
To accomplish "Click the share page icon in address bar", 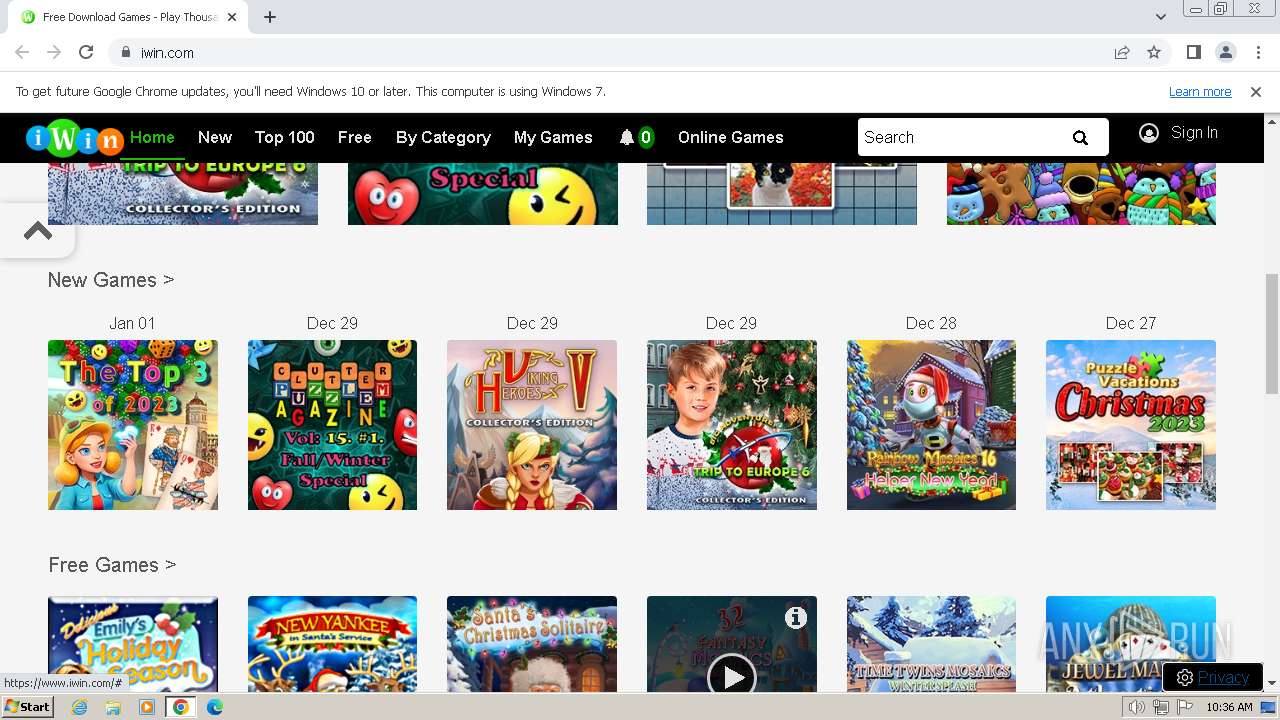I will (1122, 52).
